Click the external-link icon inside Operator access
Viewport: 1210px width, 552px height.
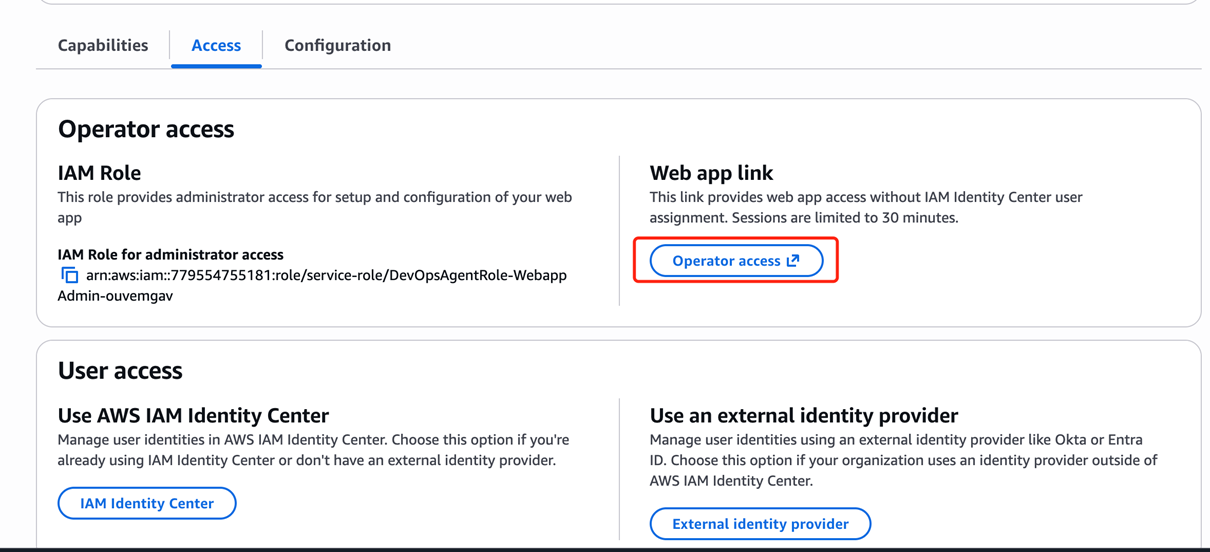point(793,261)
